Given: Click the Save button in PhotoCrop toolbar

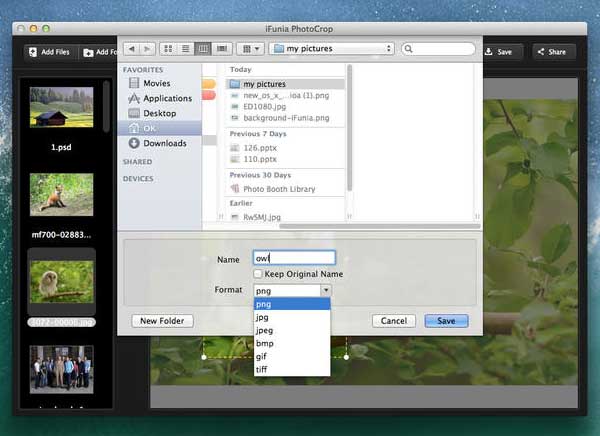Looking at the screenshot, I should coord(499,52).
